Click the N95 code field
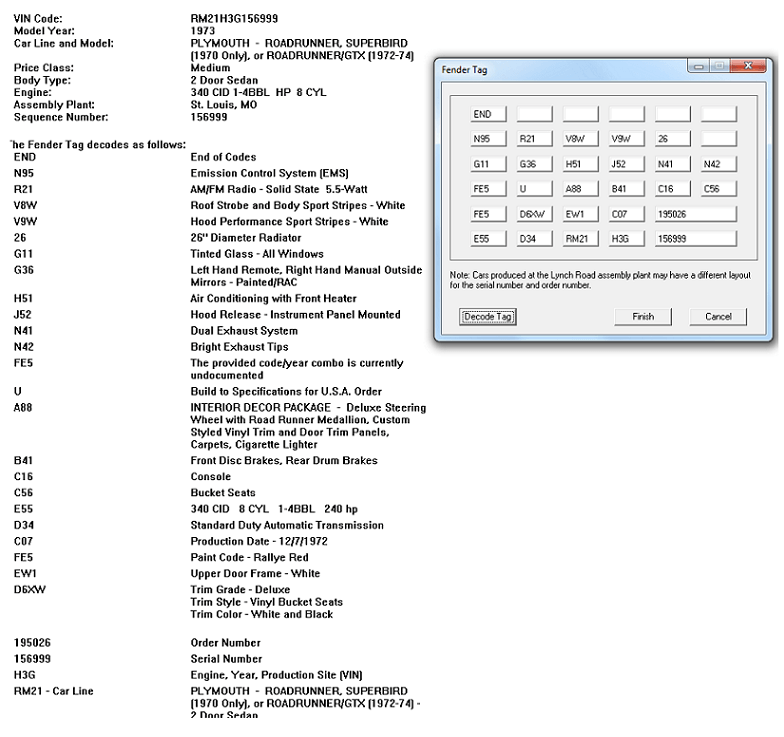Screen dimensions: 784x737 489,139
